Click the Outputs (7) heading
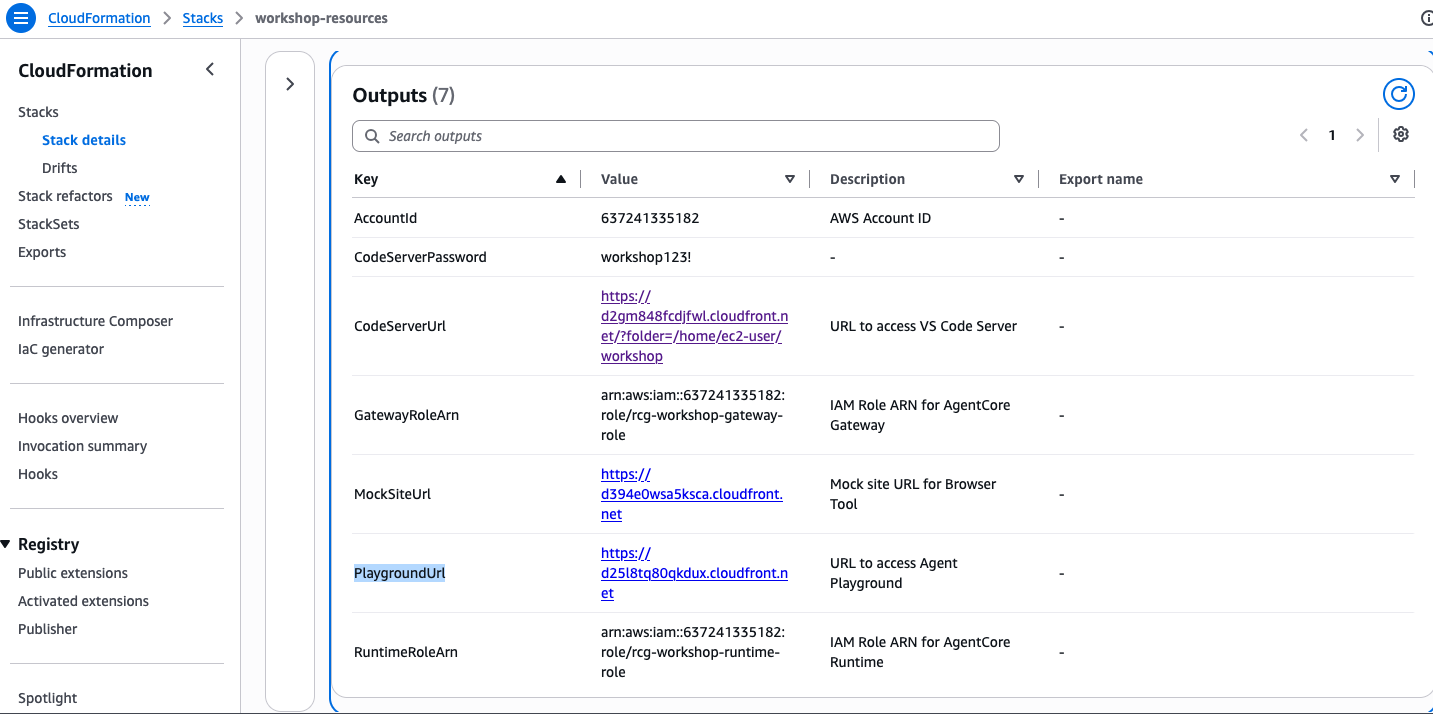Screen dimensions: 1433x714 [x=404, y=95]
